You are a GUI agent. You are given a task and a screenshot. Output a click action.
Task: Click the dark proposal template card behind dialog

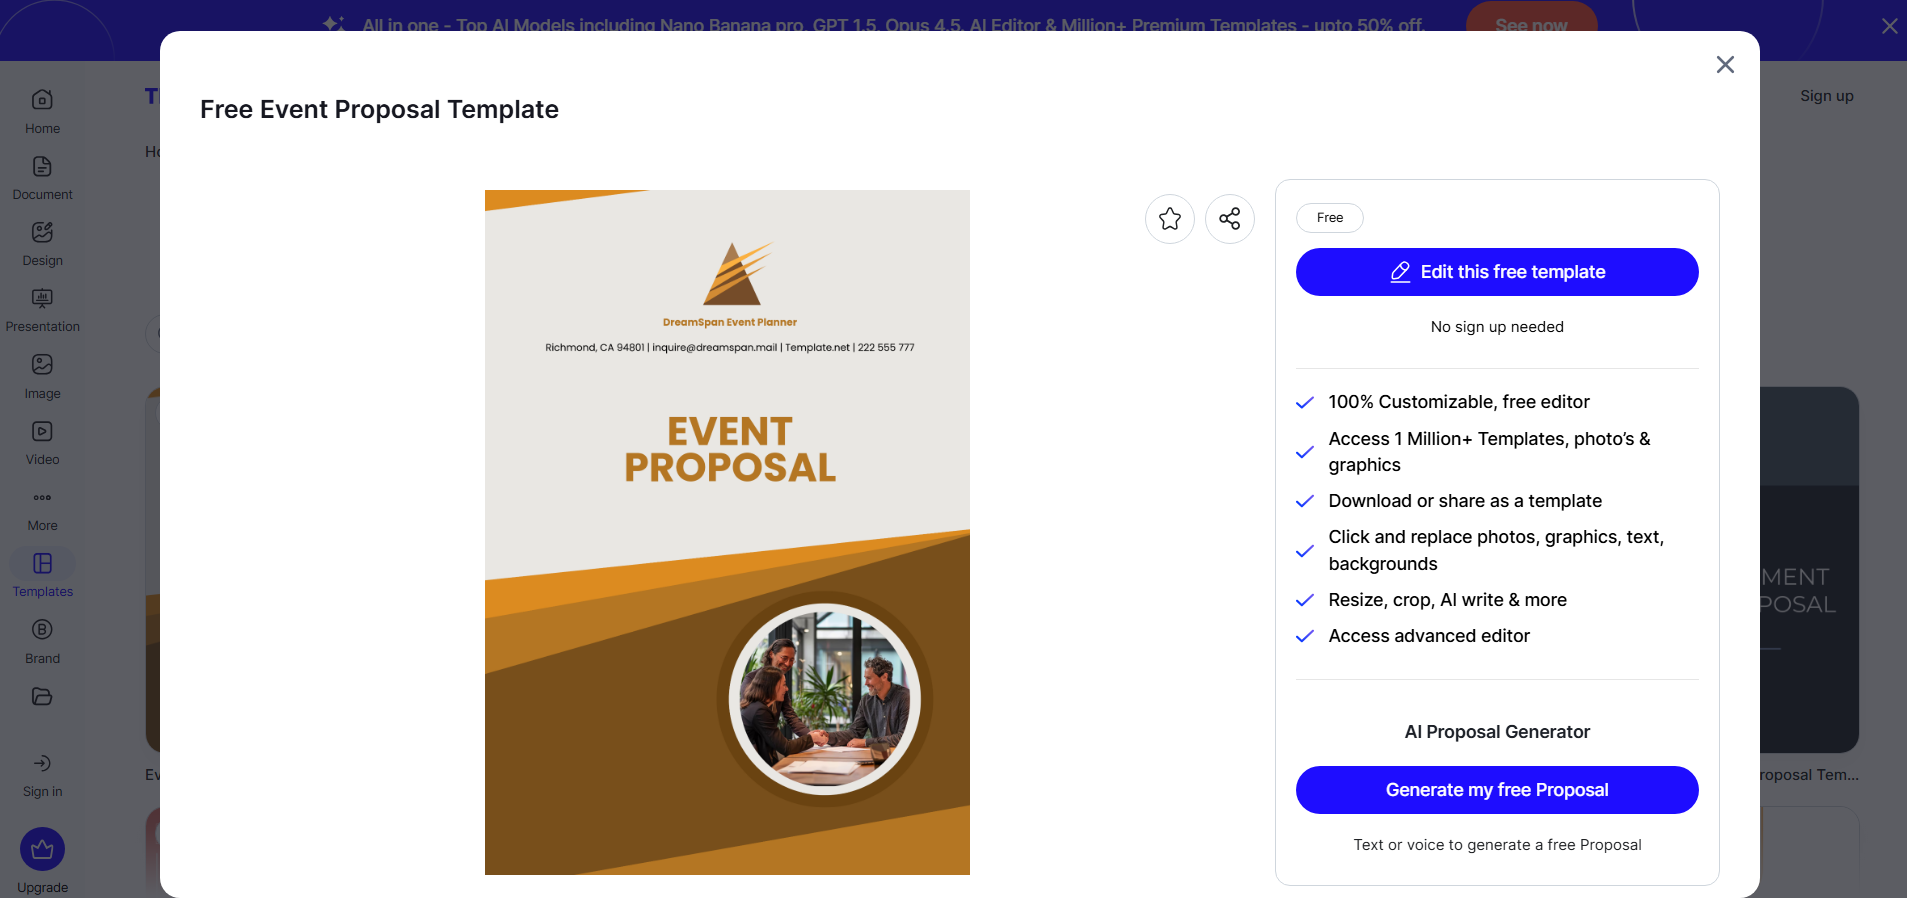coord(1809,570)
